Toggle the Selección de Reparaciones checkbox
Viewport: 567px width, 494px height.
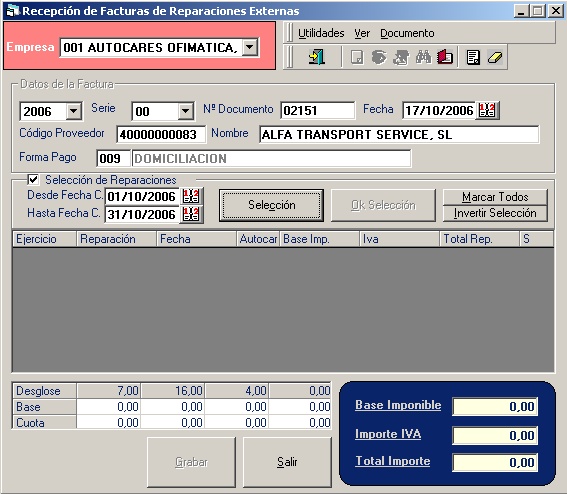pos(33,179)
